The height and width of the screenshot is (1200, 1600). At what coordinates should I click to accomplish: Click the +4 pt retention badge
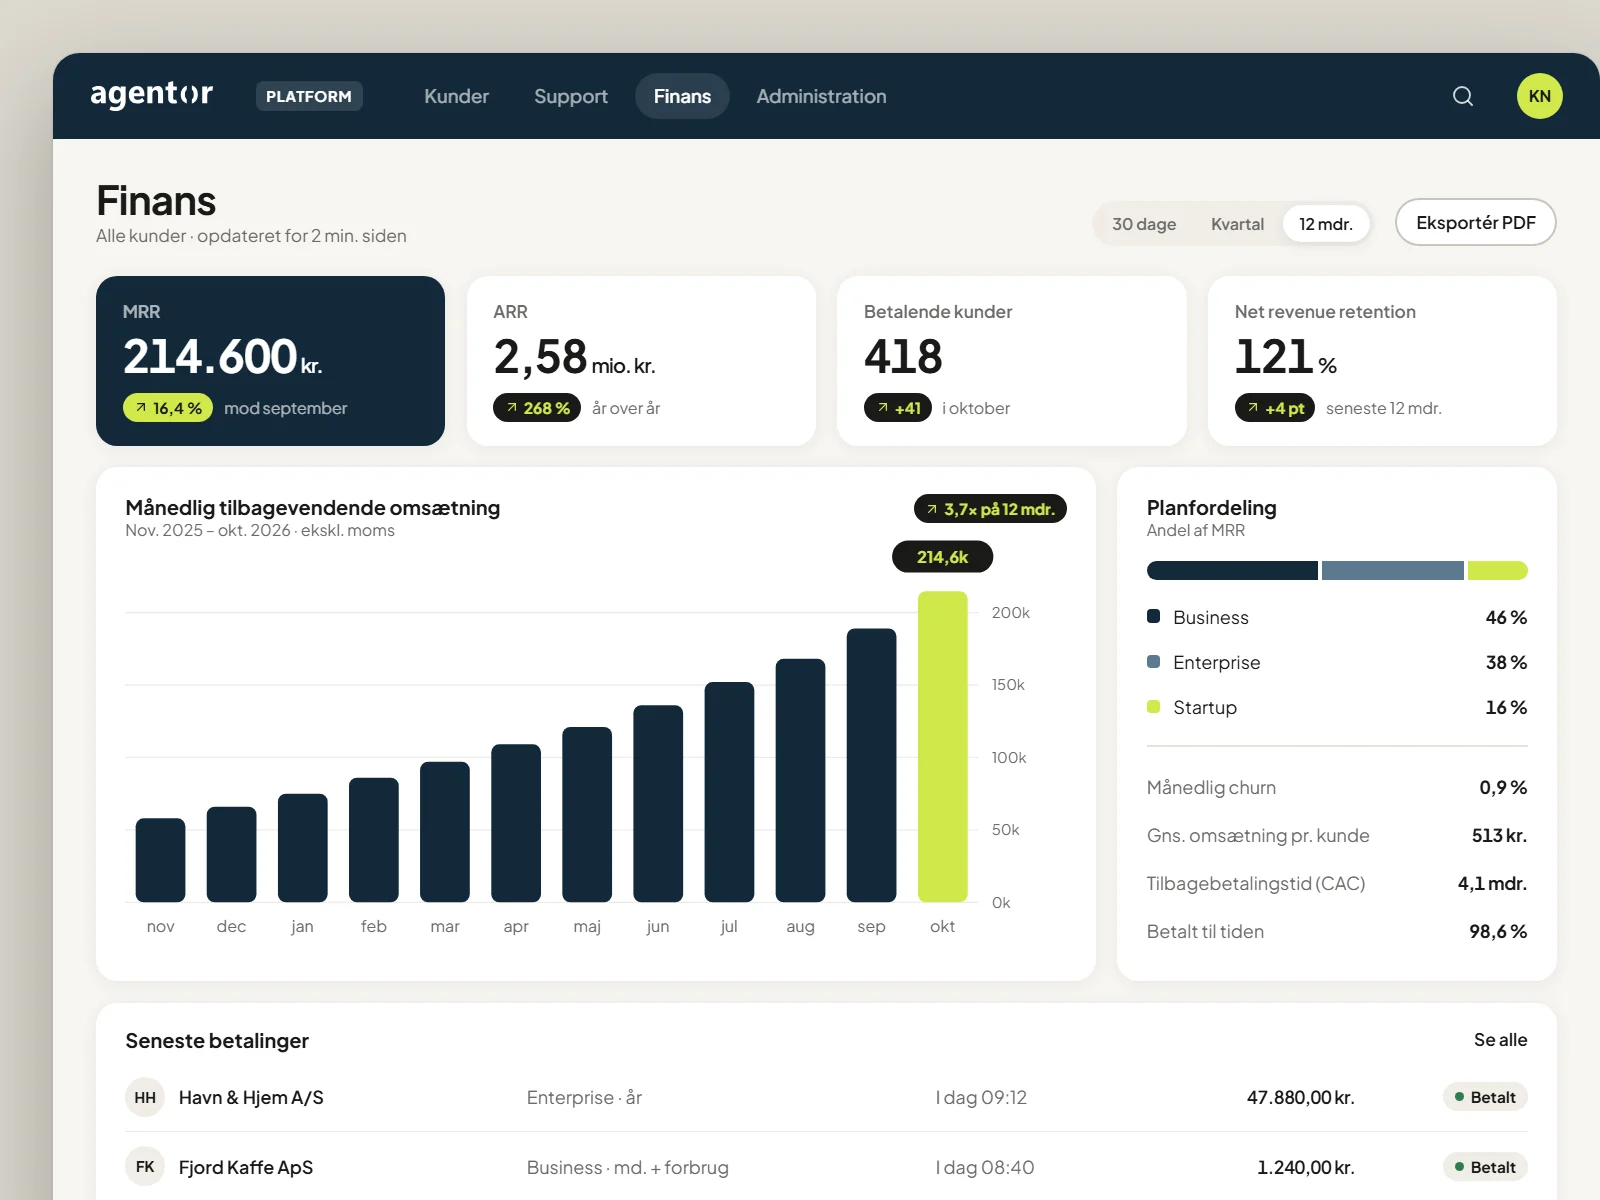click(x=1275, y=408)
